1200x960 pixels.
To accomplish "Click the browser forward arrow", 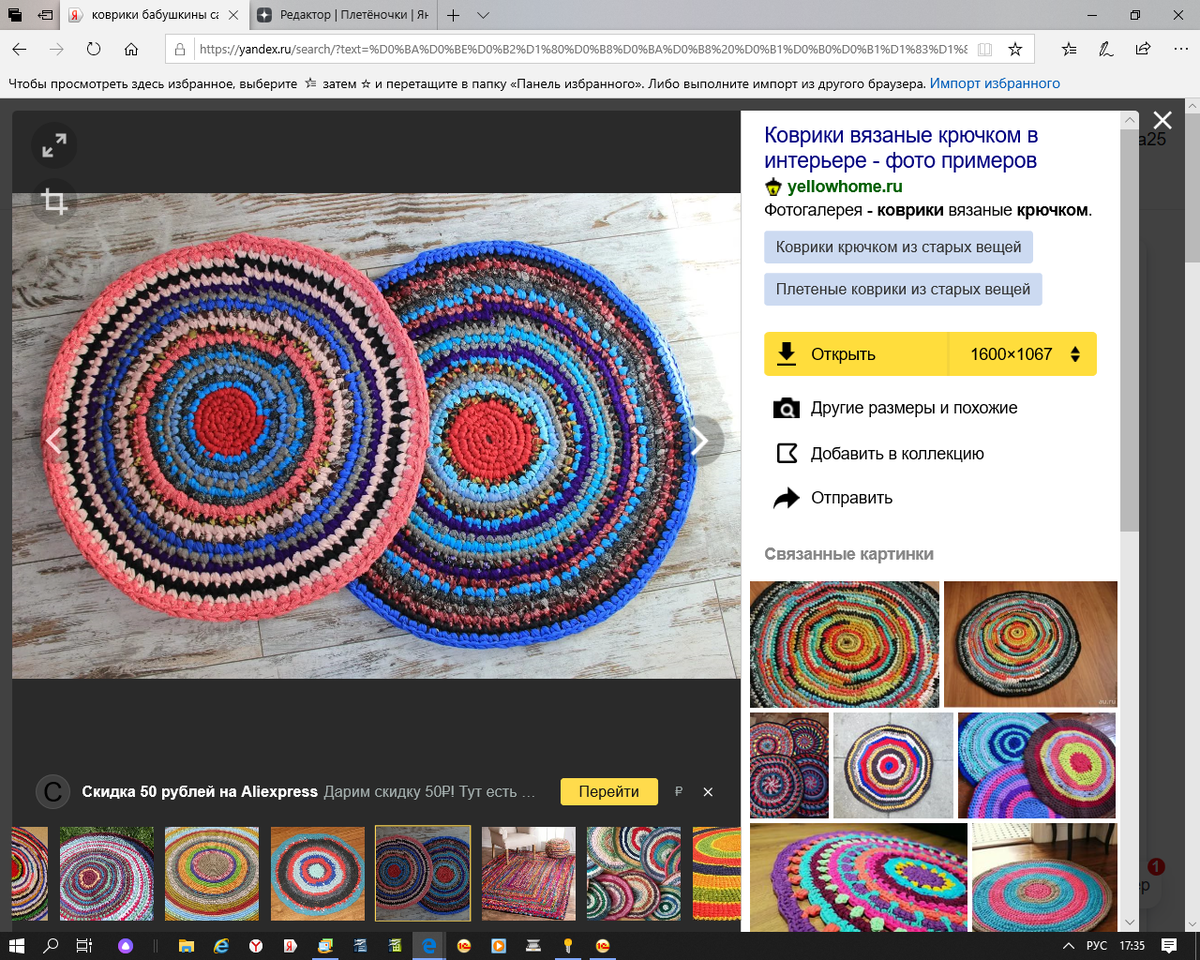I will pyautogui.click(x=56, y=49).
